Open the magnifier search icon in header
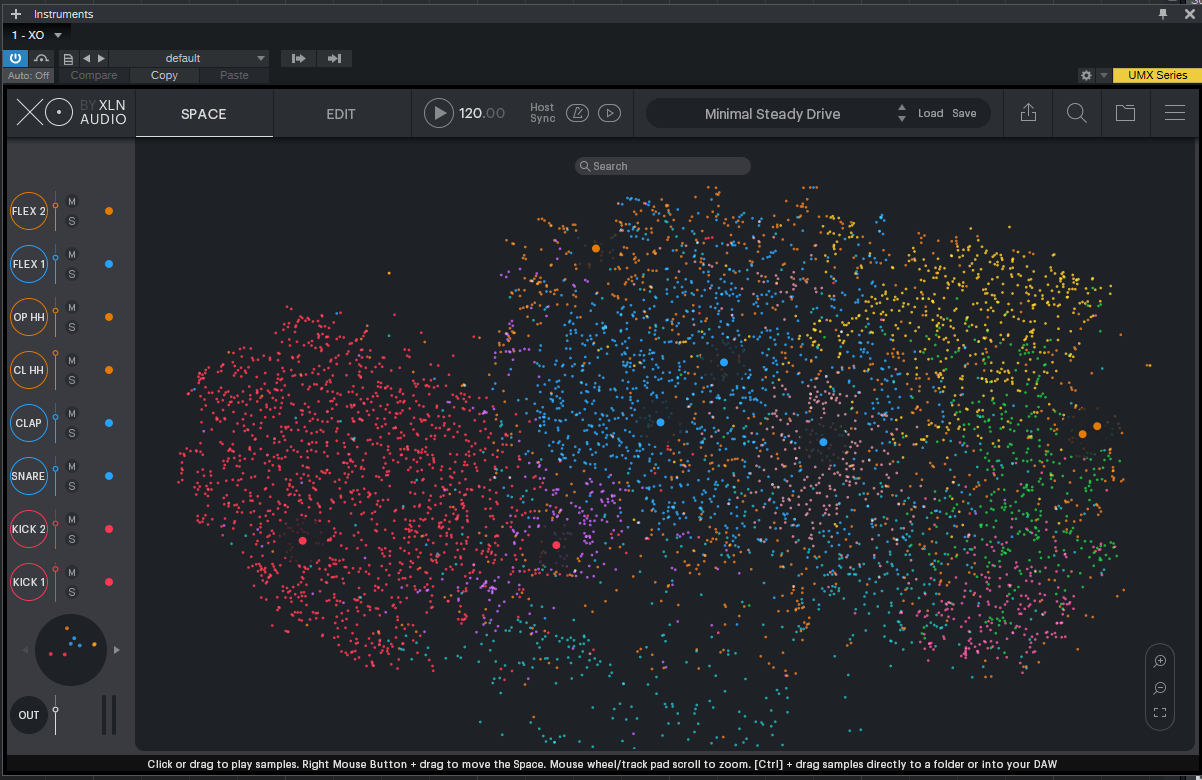The width and height of the screenshot is (1202, 780). coord(1077,114)
